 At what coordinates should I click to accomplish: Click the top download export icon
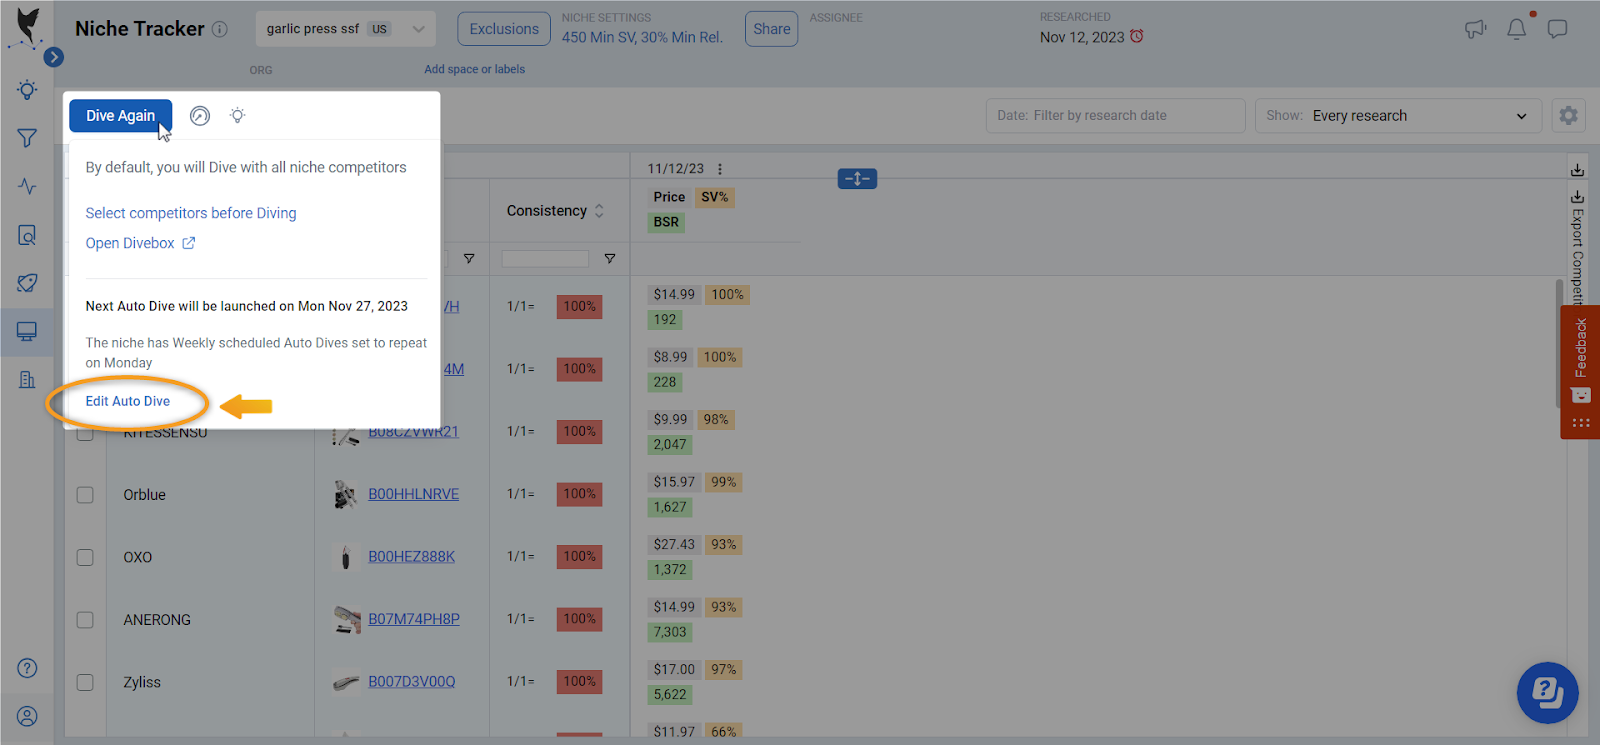[1577, 169]
